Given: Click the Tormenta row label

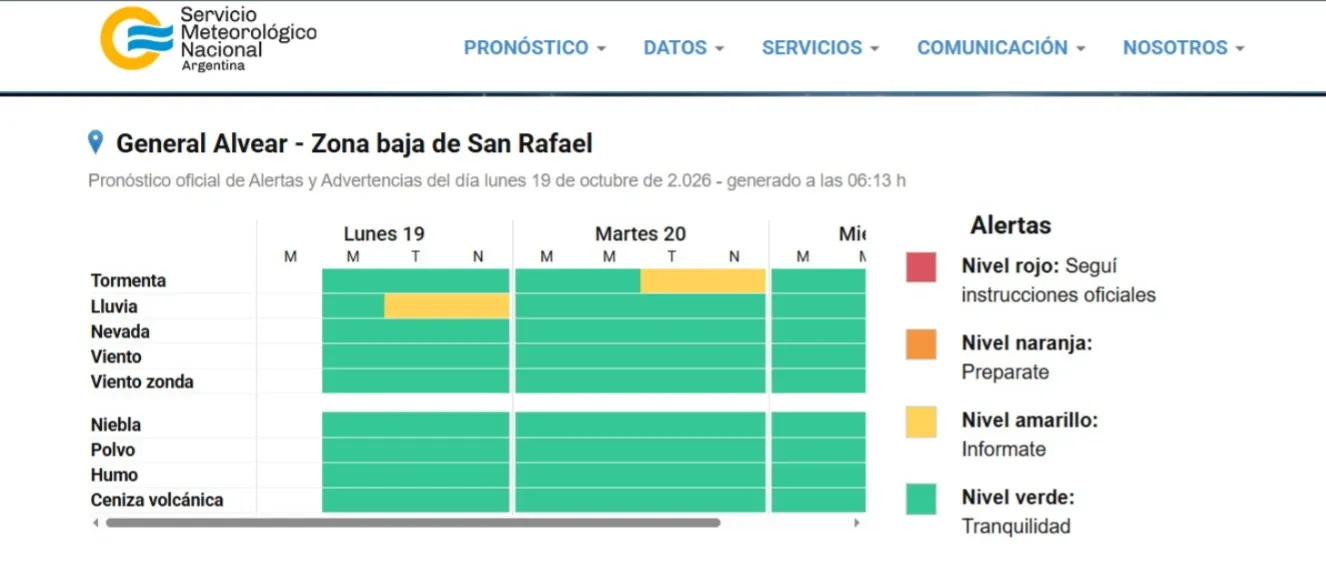Looking at the screenshot, I should point(128,281).
